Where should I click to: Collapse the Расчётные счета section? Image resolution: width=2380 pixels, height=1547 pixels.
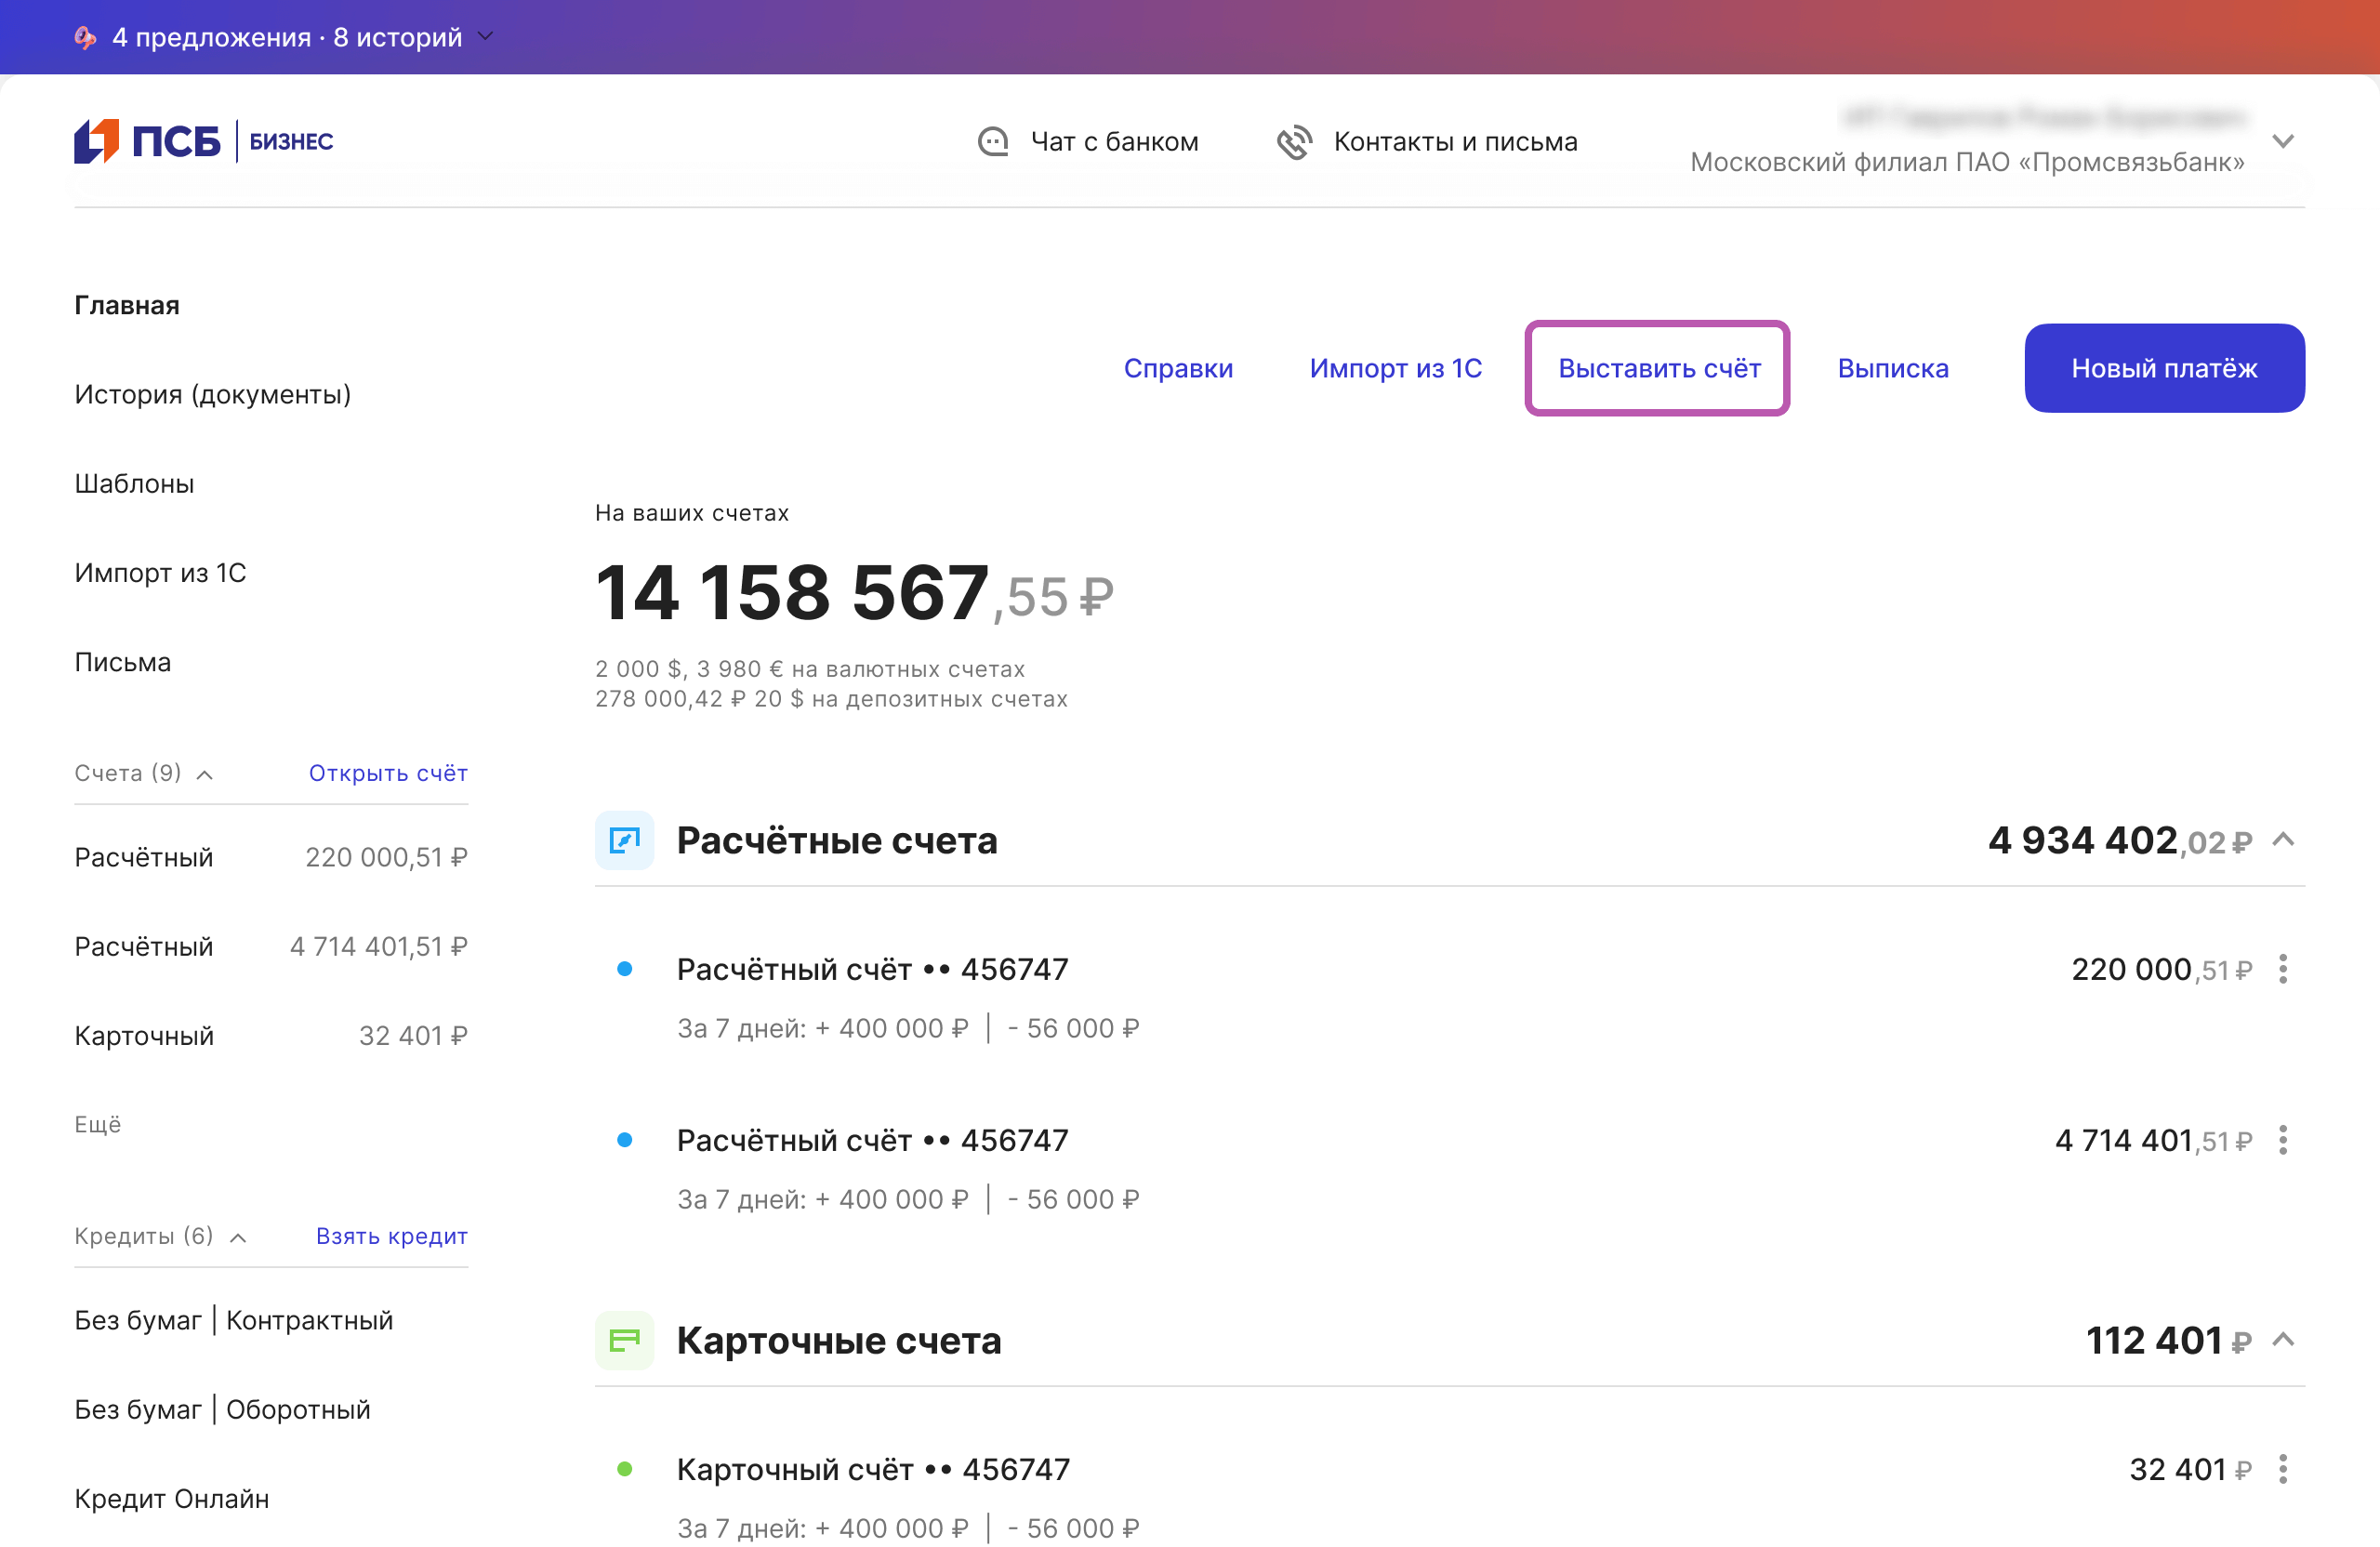tap(2283, 840)
